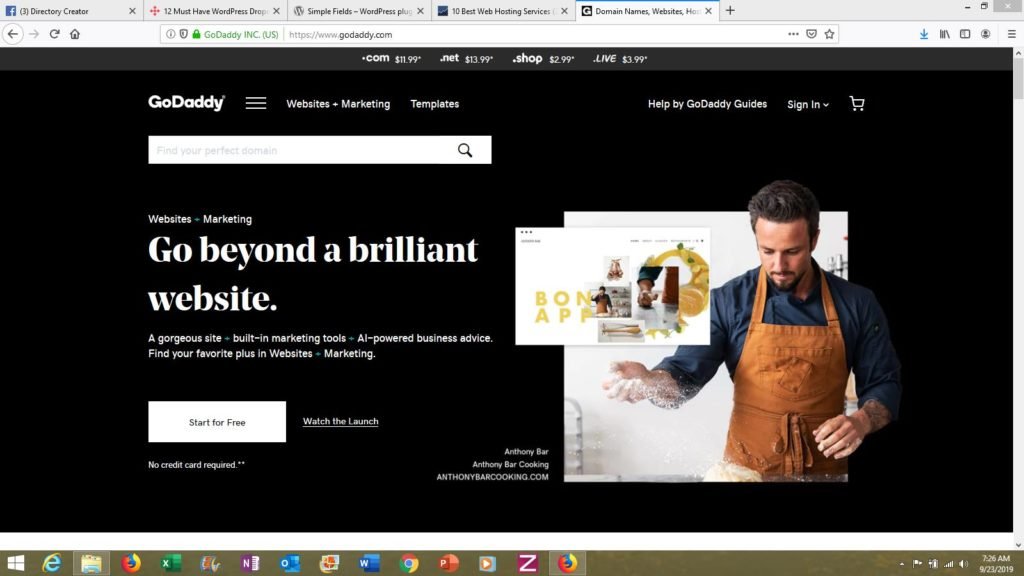
Task: Open the Library bookmarks icon
Action: click(944, 34)
